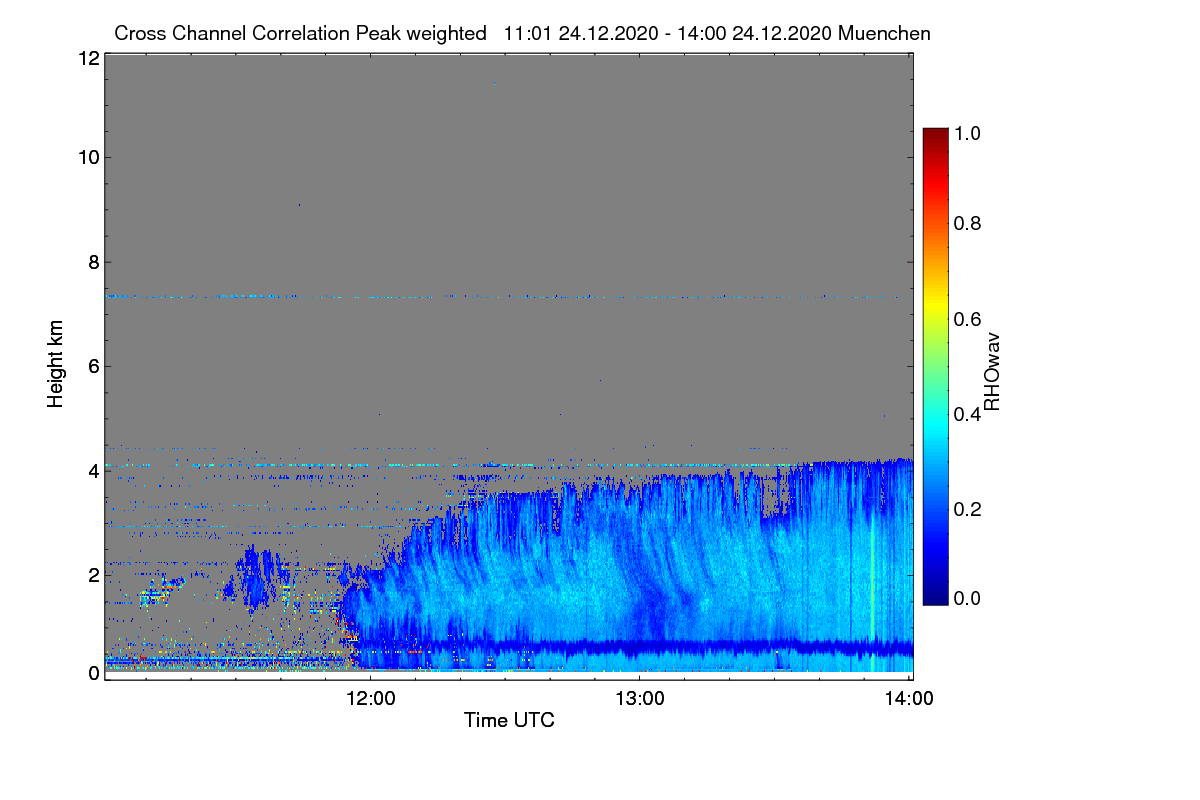This screenshot has height=800, width=1200.
Task: Click colorbar value '1.0'
Action: coord(967,132)
